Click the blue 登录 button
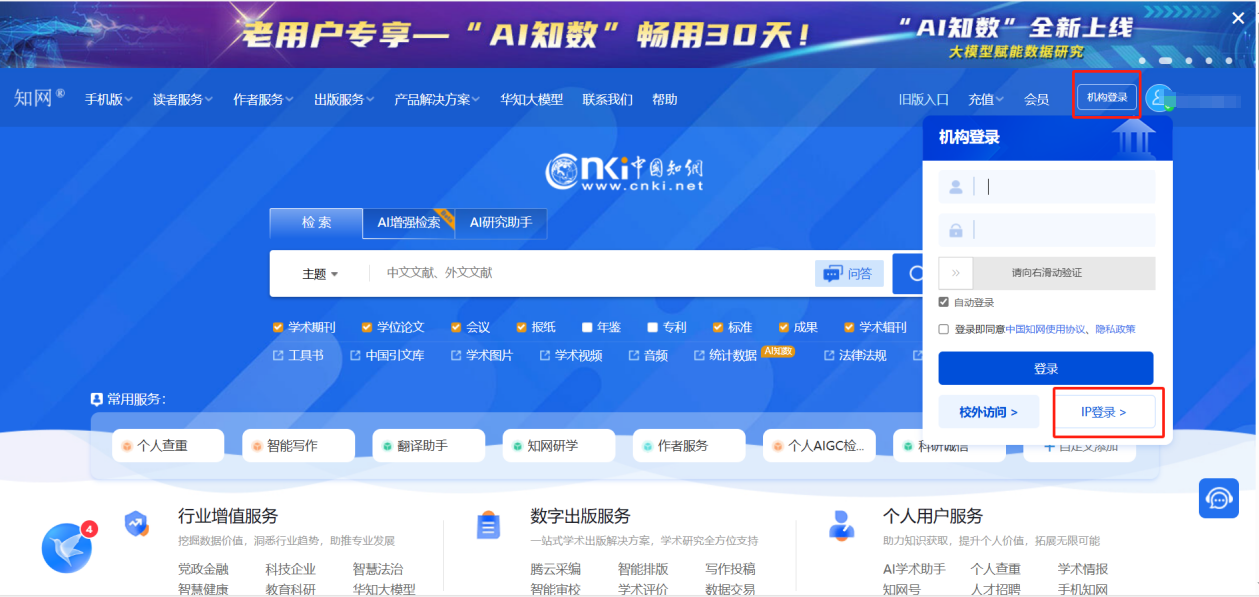 pos(1045,368)
